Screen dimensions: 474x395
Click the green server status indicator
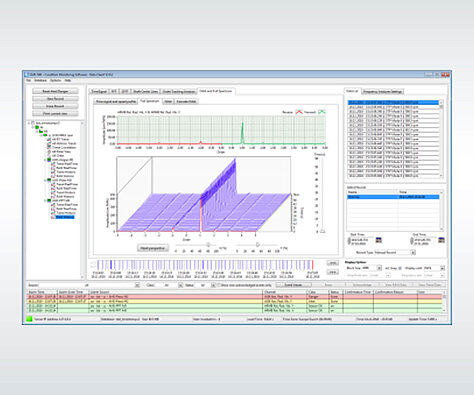click(29, 319)
